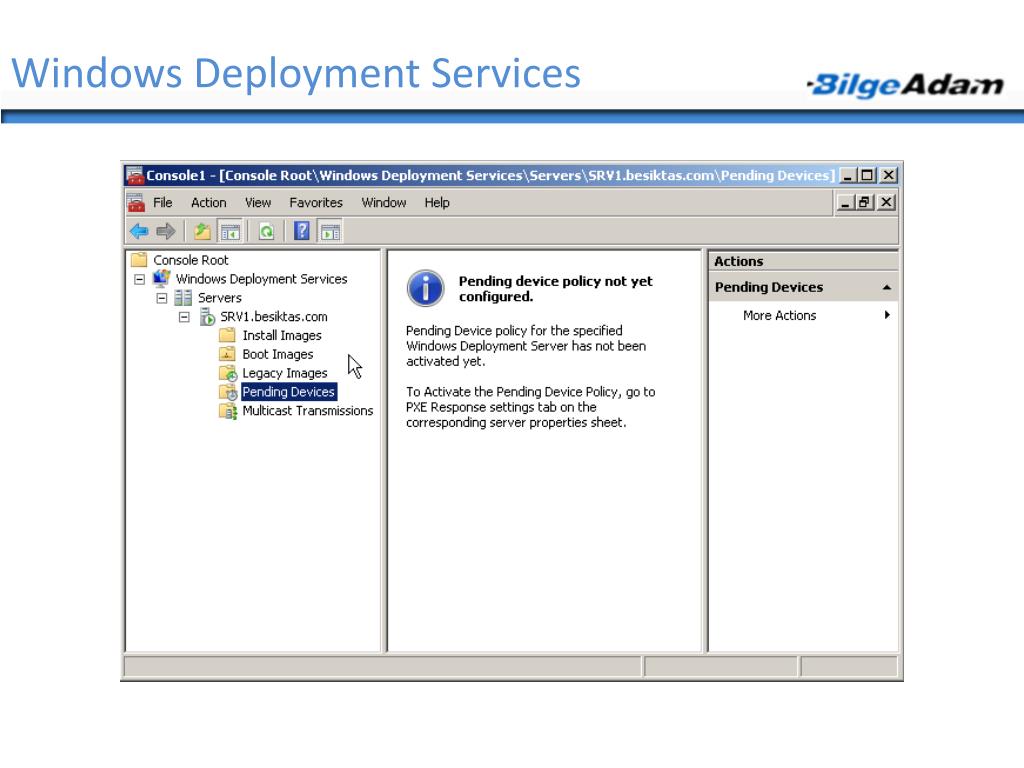Click the Console Root folder icon
Viewport: 1024px width, 768px height.
pos(138,259)
